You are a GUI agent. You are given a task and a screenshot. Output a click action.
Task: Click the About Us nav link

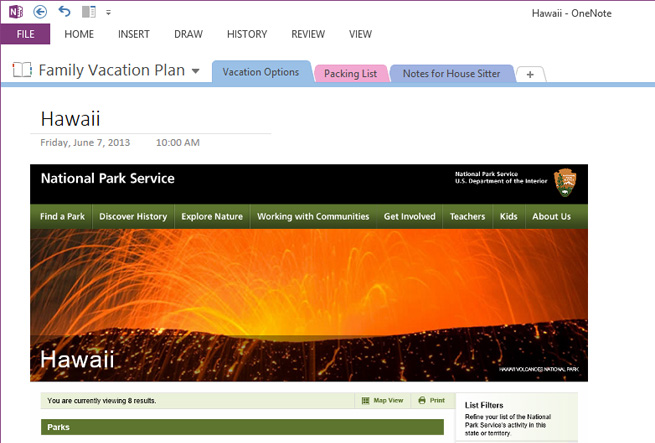(x=551, y=216)
